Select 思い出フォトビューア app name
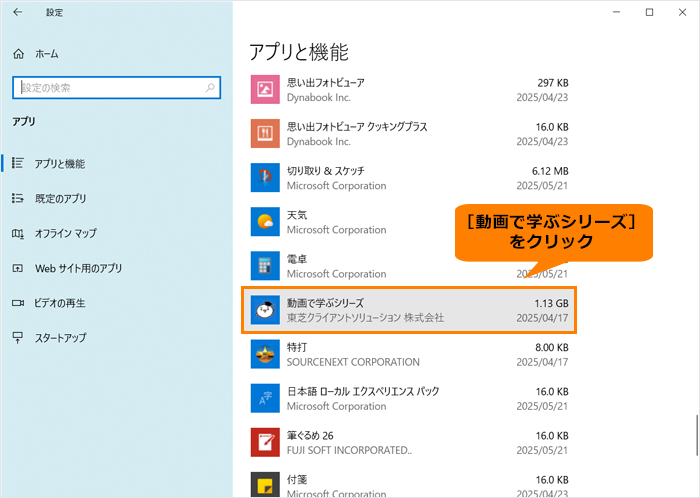 [325, 83]
